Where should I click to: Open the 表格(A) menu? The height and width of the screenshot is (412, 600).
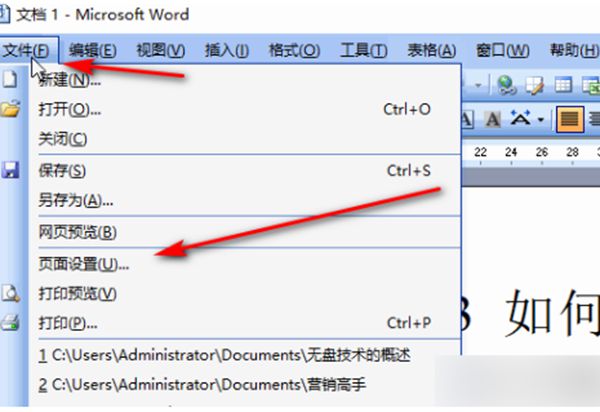coord(431,50)
